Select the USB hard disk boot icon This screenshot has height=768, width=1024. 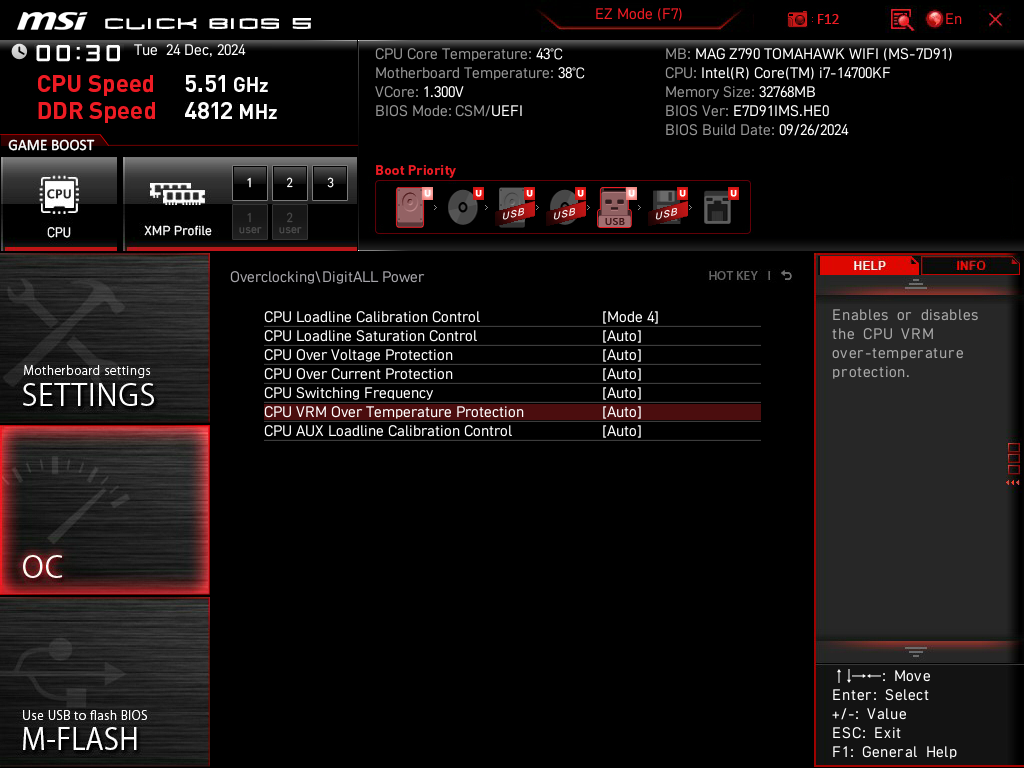pyautogui.click(x=515, y=207)
